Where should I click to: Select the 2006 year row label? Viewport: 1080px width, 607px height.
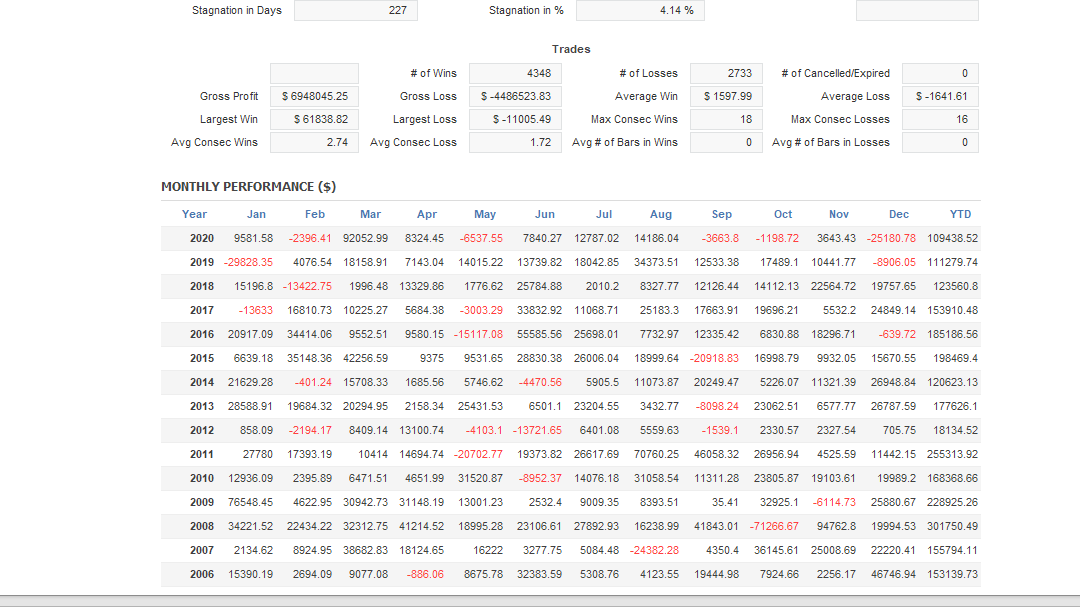(202, 575)
